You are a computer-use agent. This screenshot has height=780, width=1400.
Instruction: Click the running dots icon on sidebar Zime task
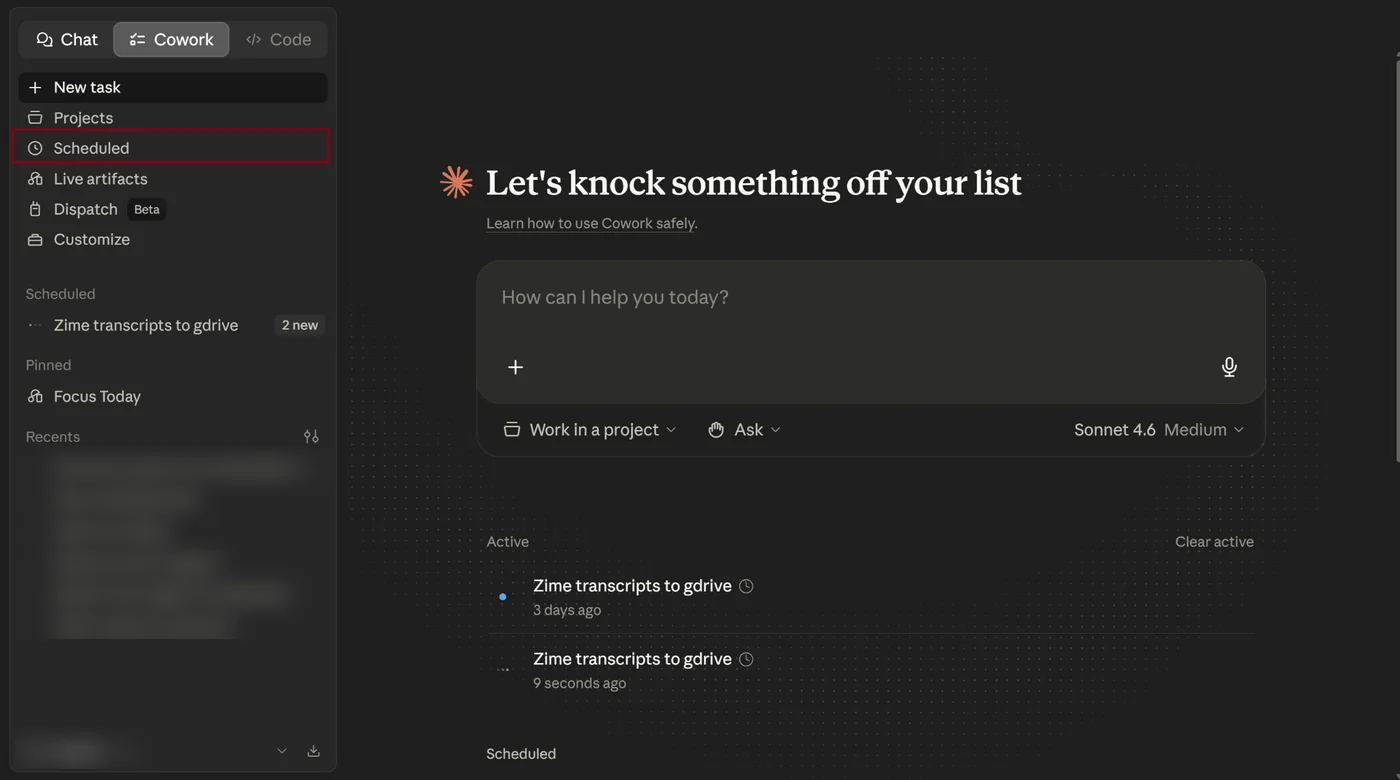[x=35, y=325]
